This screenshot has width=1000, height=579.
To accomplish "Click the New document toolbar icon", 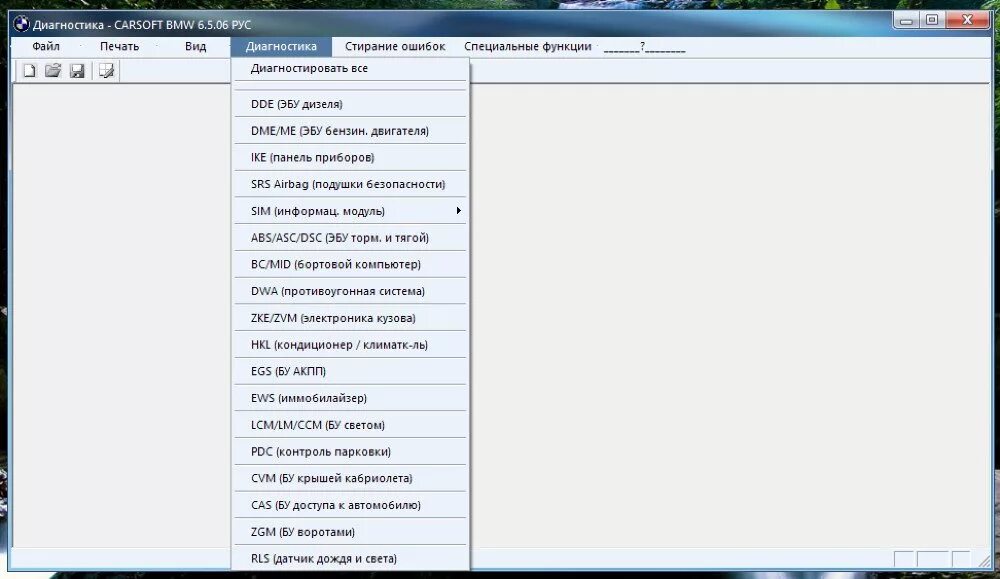I will (29, 71).
